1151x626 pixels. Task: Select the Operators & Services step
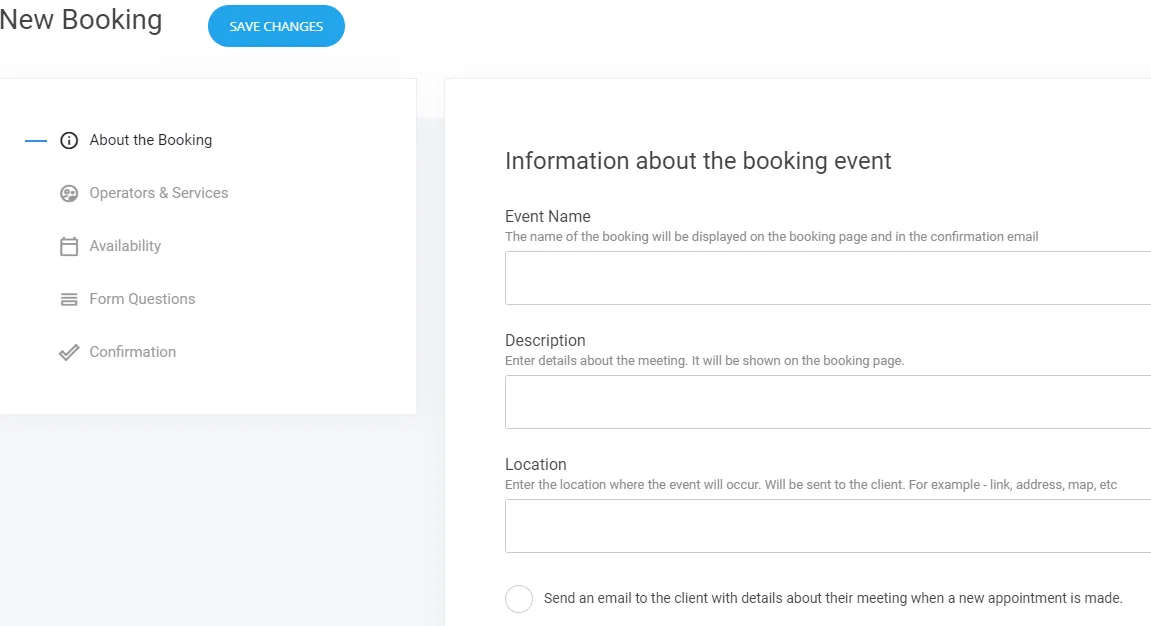(x=158, y=193)
